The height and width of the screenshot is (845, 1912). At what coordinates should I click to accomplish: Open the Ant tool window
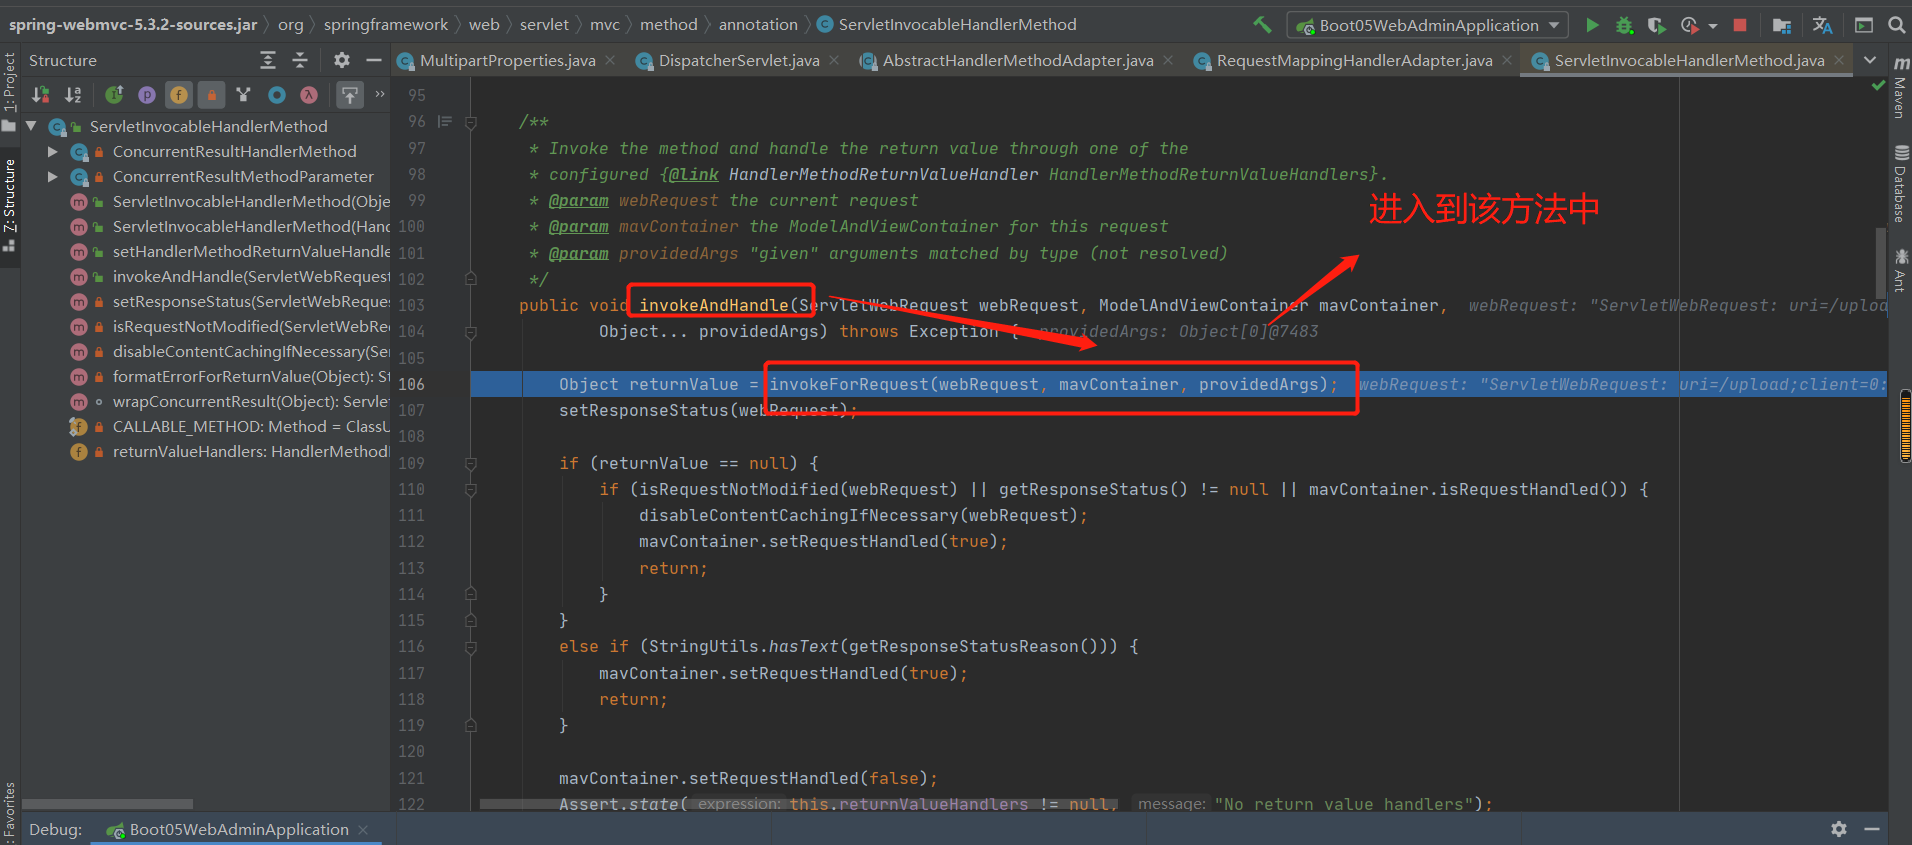(x=1900, y=270)
